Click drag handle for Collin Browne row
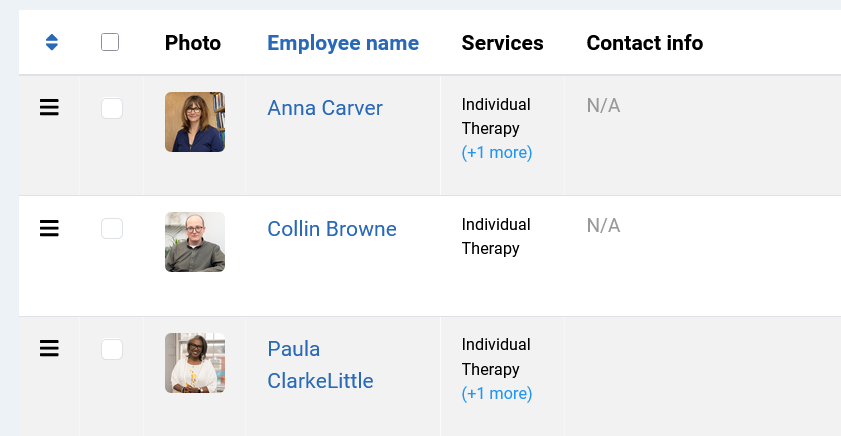The image size is (841, 436). [49, 228]
